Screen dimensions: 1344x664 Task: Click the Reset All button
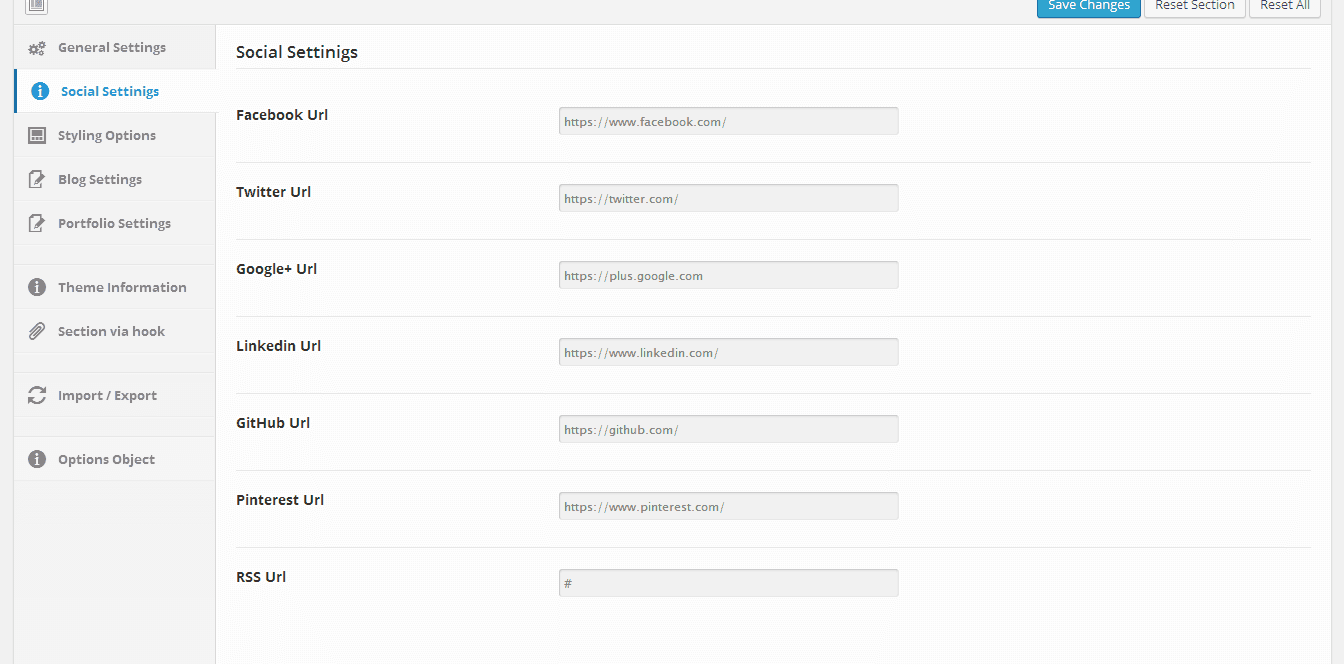tap(1284, 7)
